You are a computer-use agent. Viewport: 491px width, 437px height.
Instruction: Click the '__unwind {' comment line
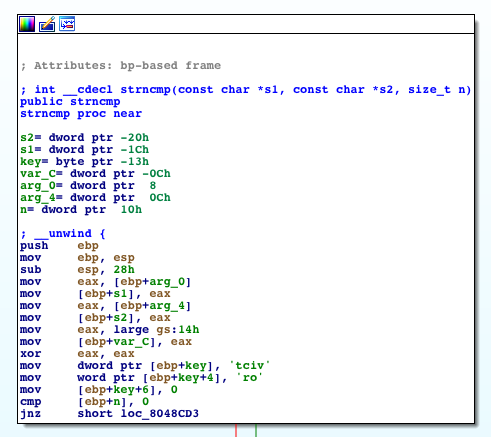click(x=63, y=233)
